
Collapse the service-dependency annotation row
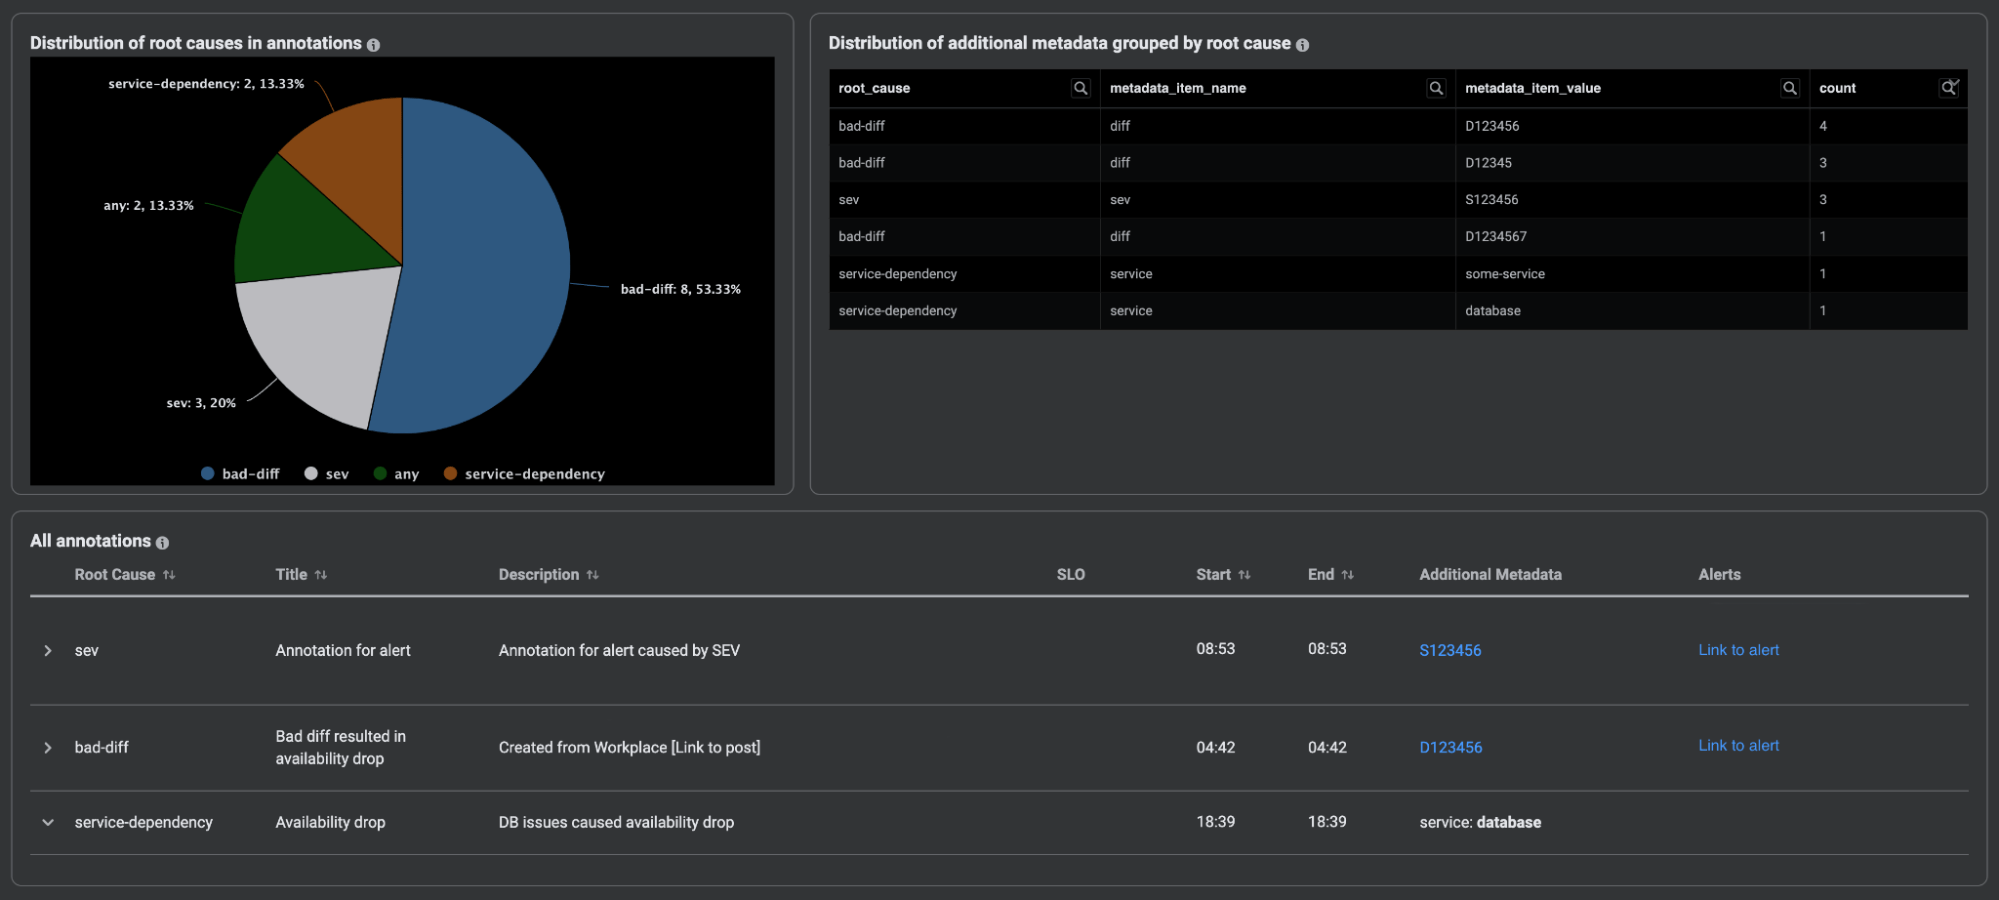tap(47, 822)
